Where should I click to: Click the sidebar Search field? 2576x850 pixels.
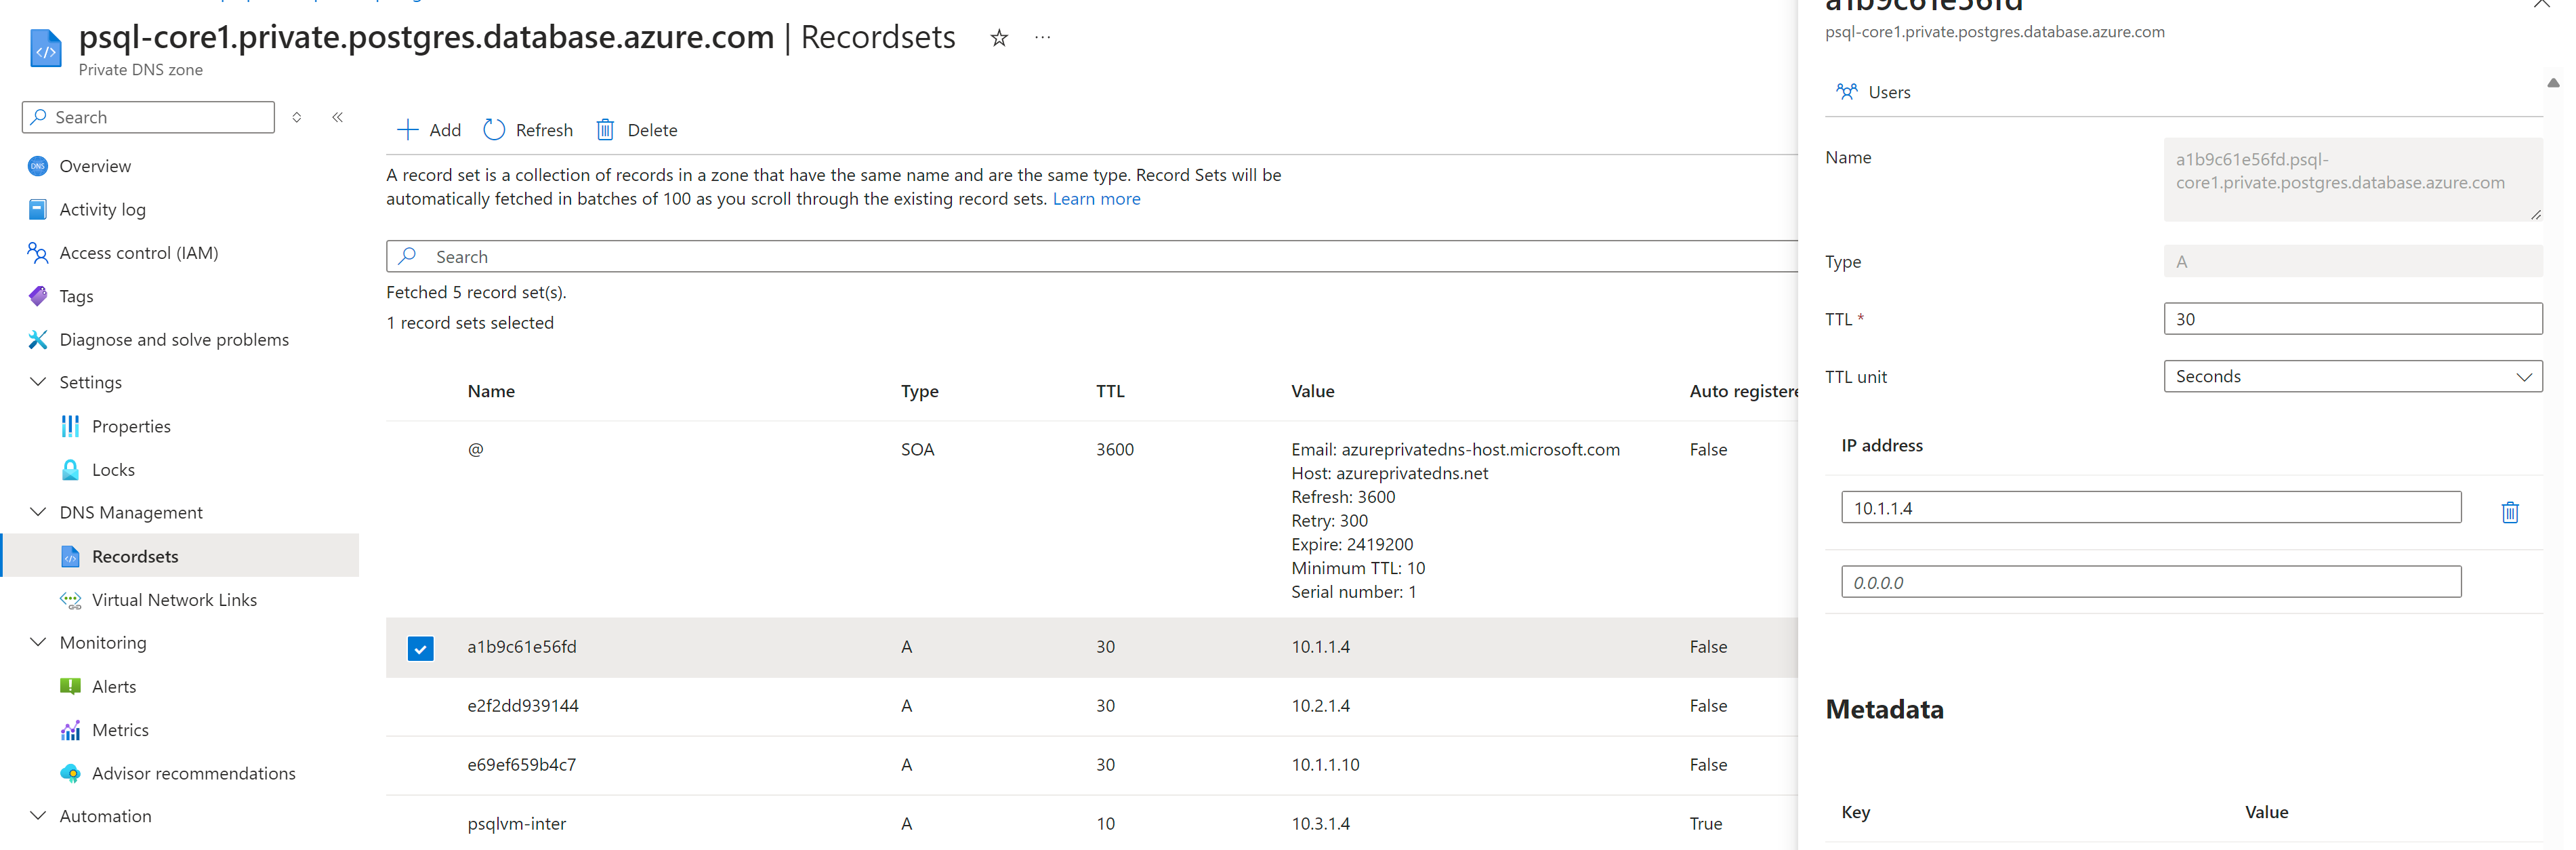(148, 117)
